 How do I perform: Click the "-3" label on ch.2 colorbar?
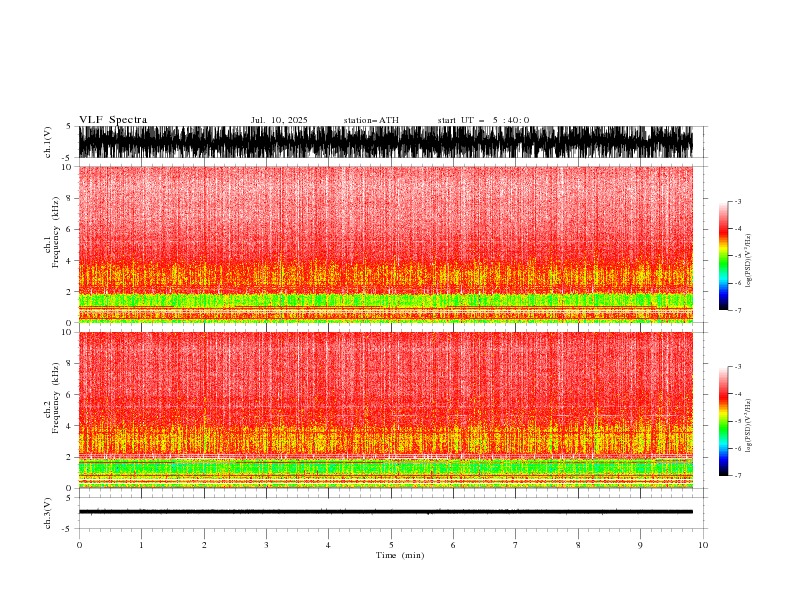pyautogui.click(x=738, y=367)
